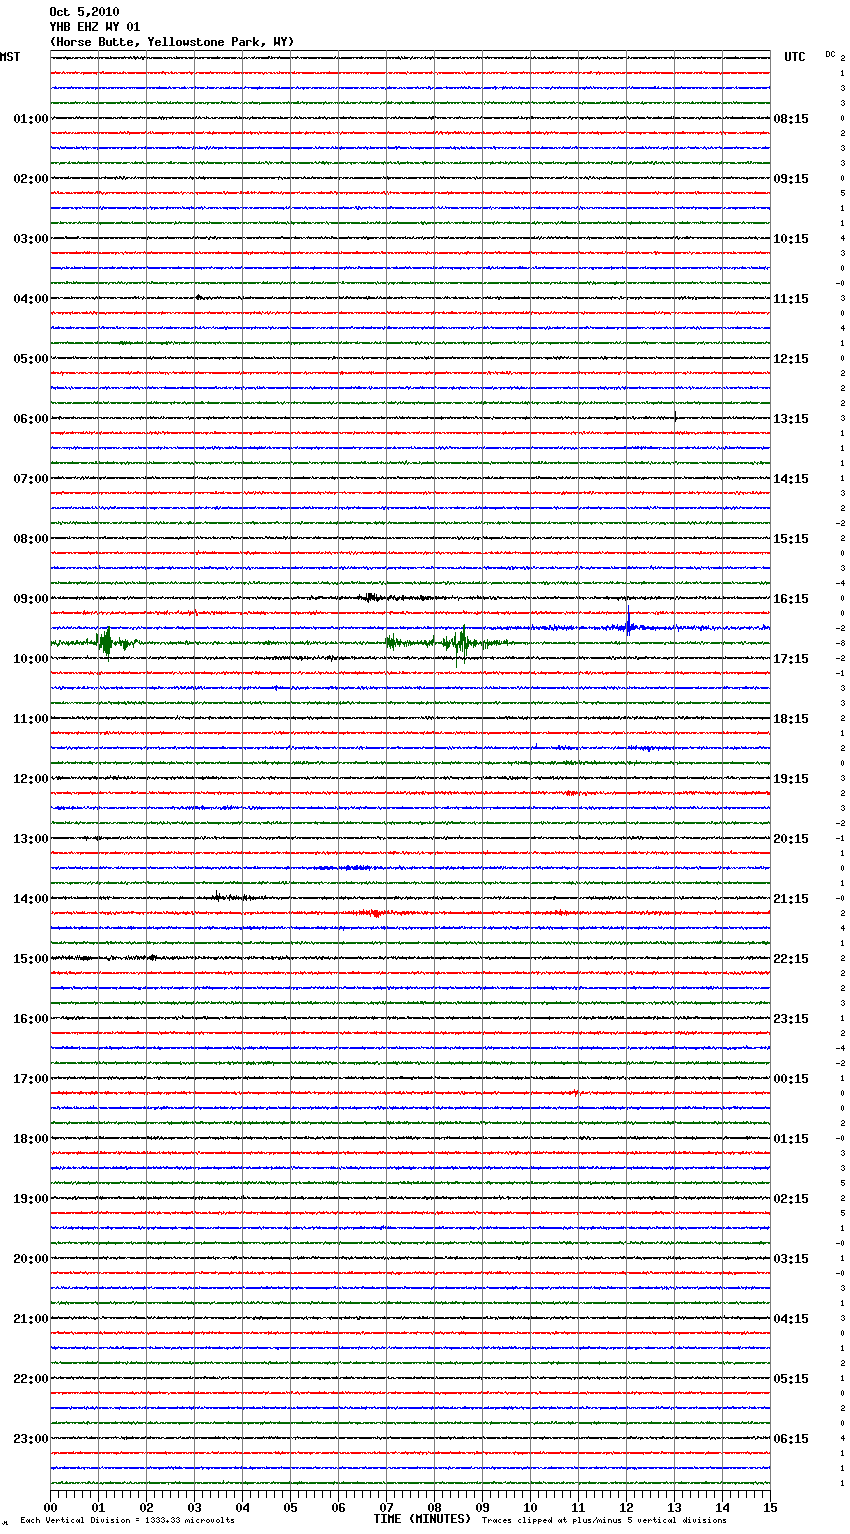Click the 06:00 MST time label
Viewport: 850px width, 1534px height.
pos(31,419)
